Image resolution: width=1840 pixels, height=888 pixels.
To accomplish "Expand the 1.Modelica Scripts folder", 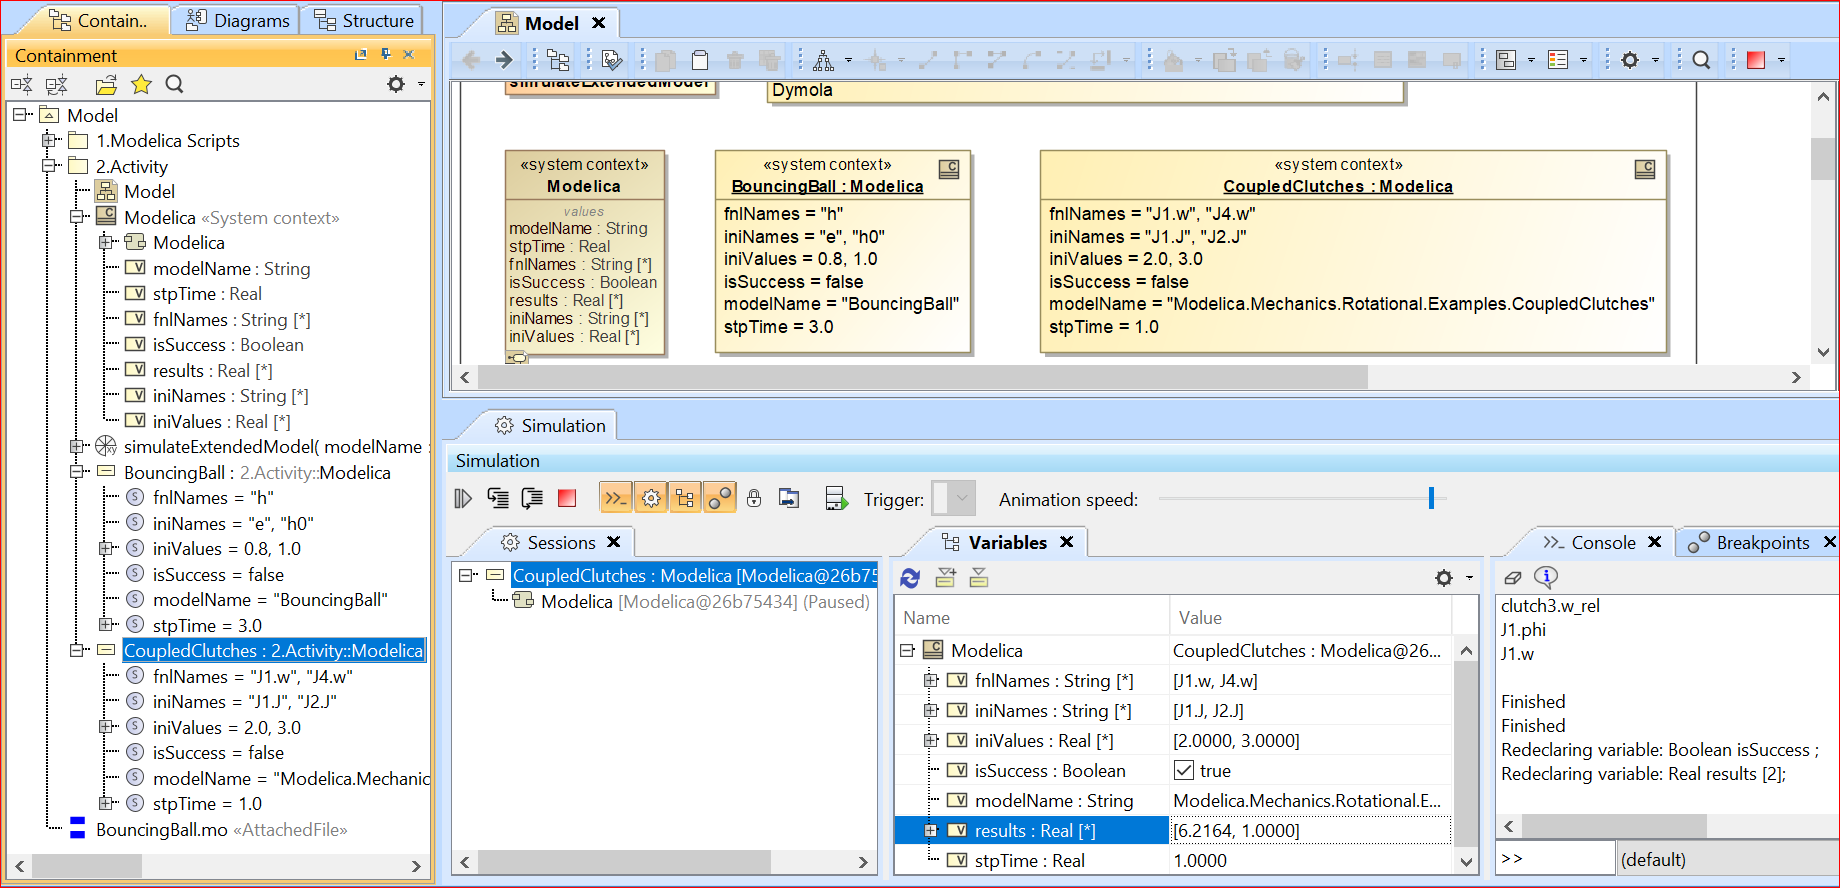I will [48, 141].
